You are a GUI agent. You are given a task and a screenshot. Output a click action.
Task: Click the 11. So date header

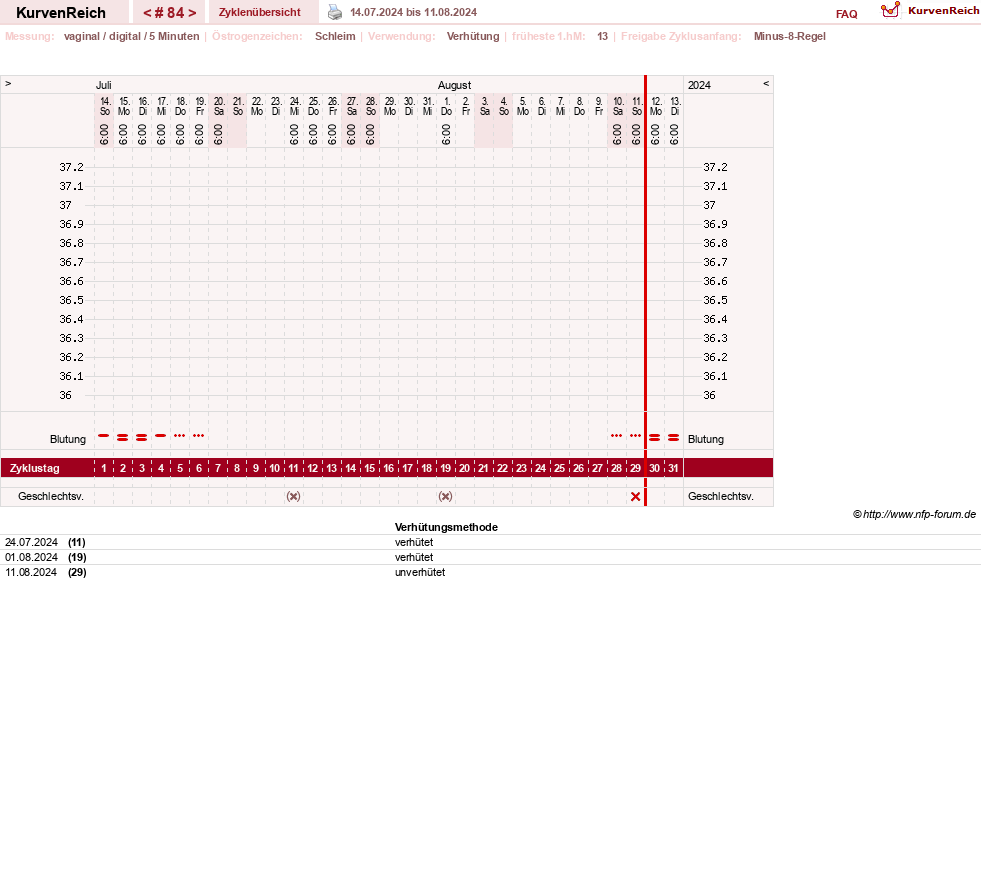click(x=636, y=106)
